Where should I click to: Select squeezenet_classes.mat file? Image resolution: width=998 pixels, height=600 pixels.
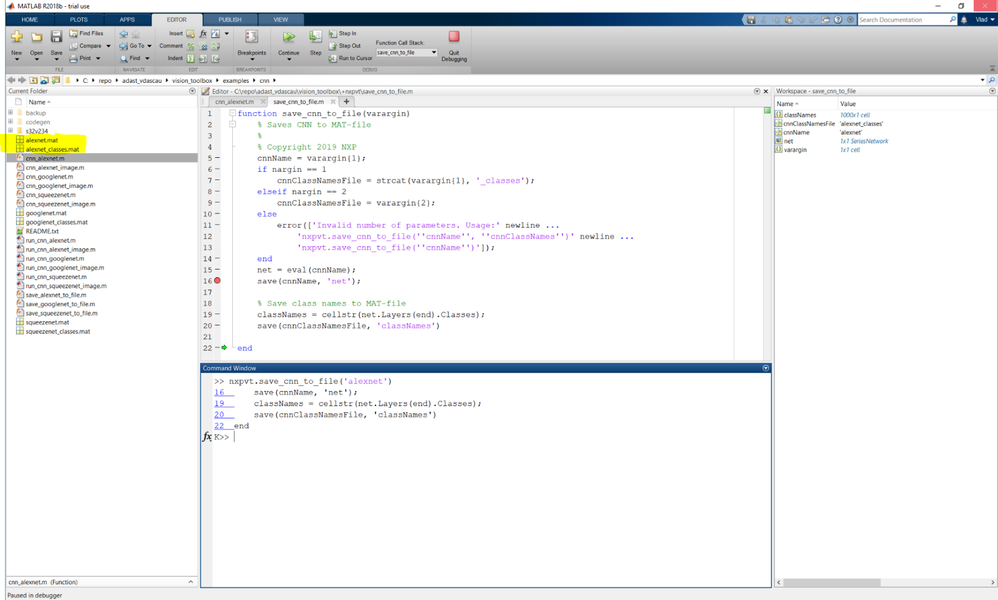(x=58, y=331)
